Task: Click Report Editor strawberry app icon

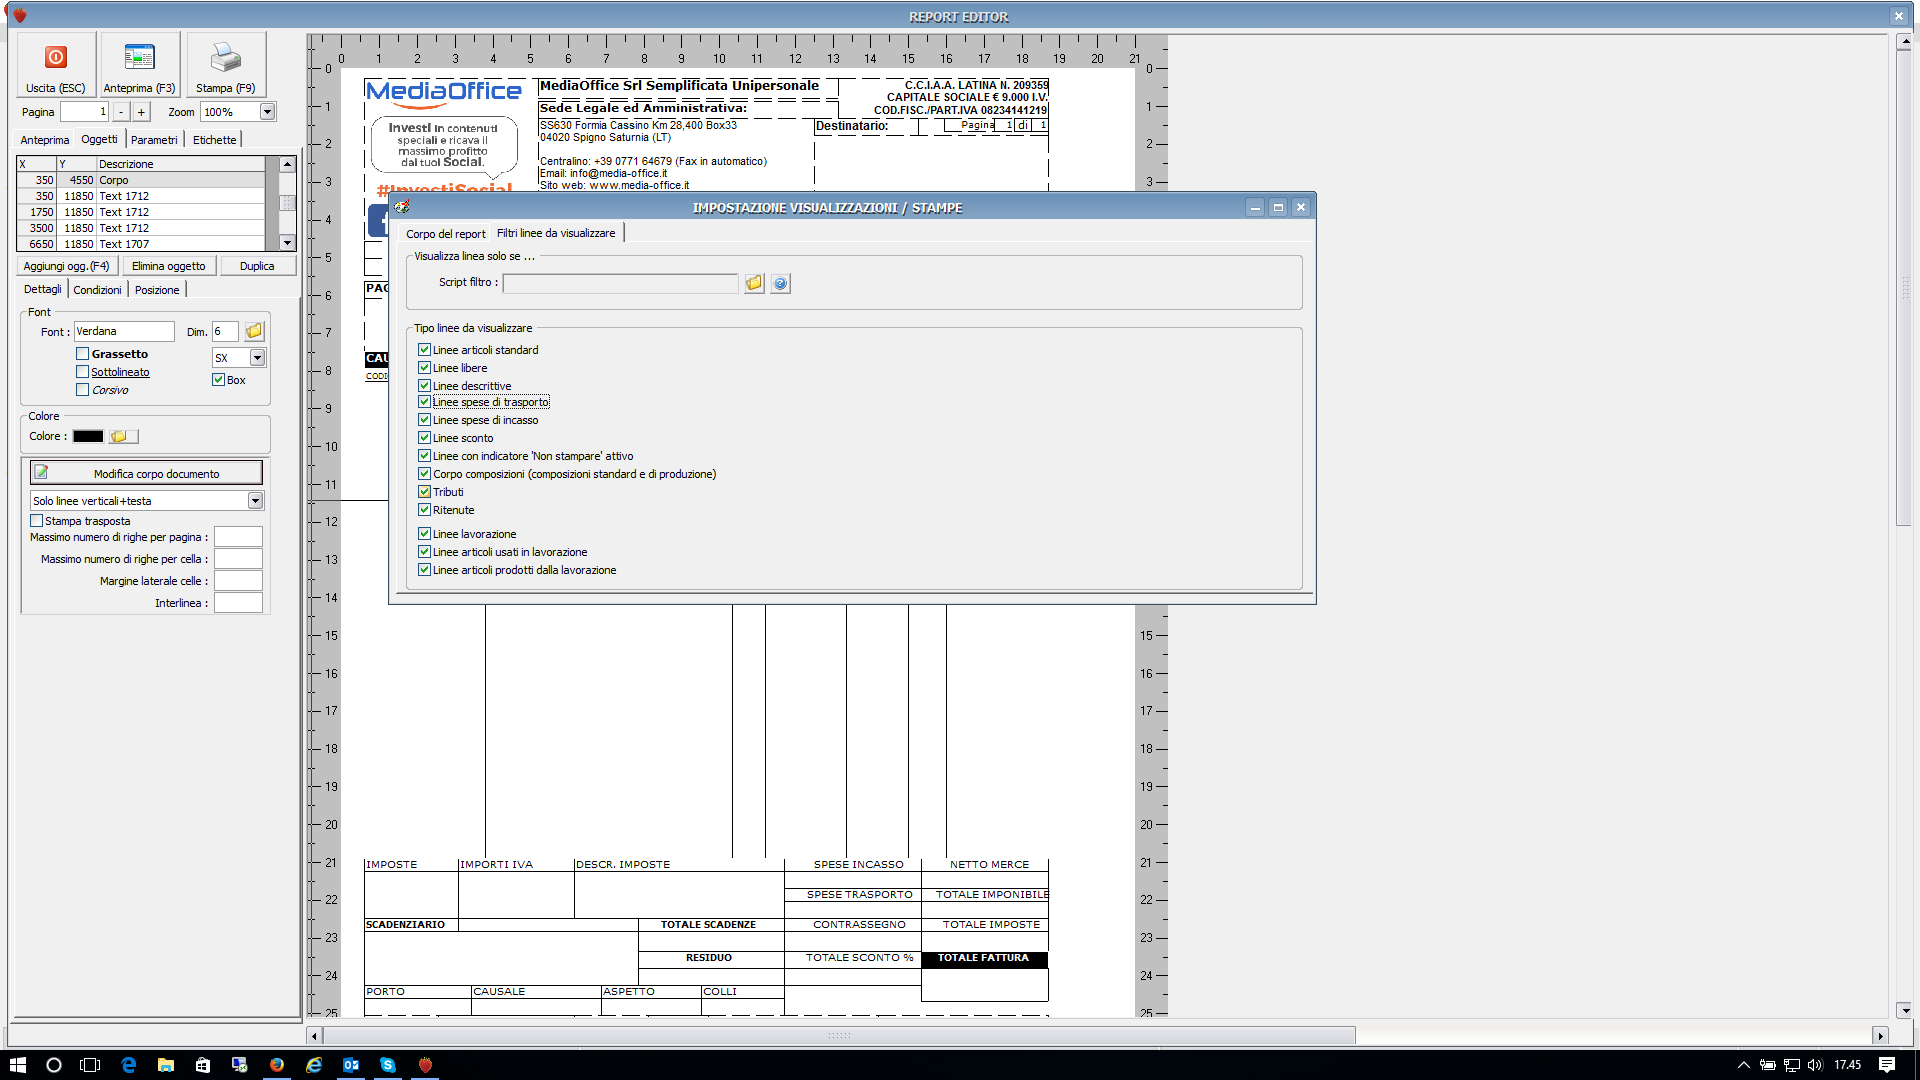Action: (19, 16)
